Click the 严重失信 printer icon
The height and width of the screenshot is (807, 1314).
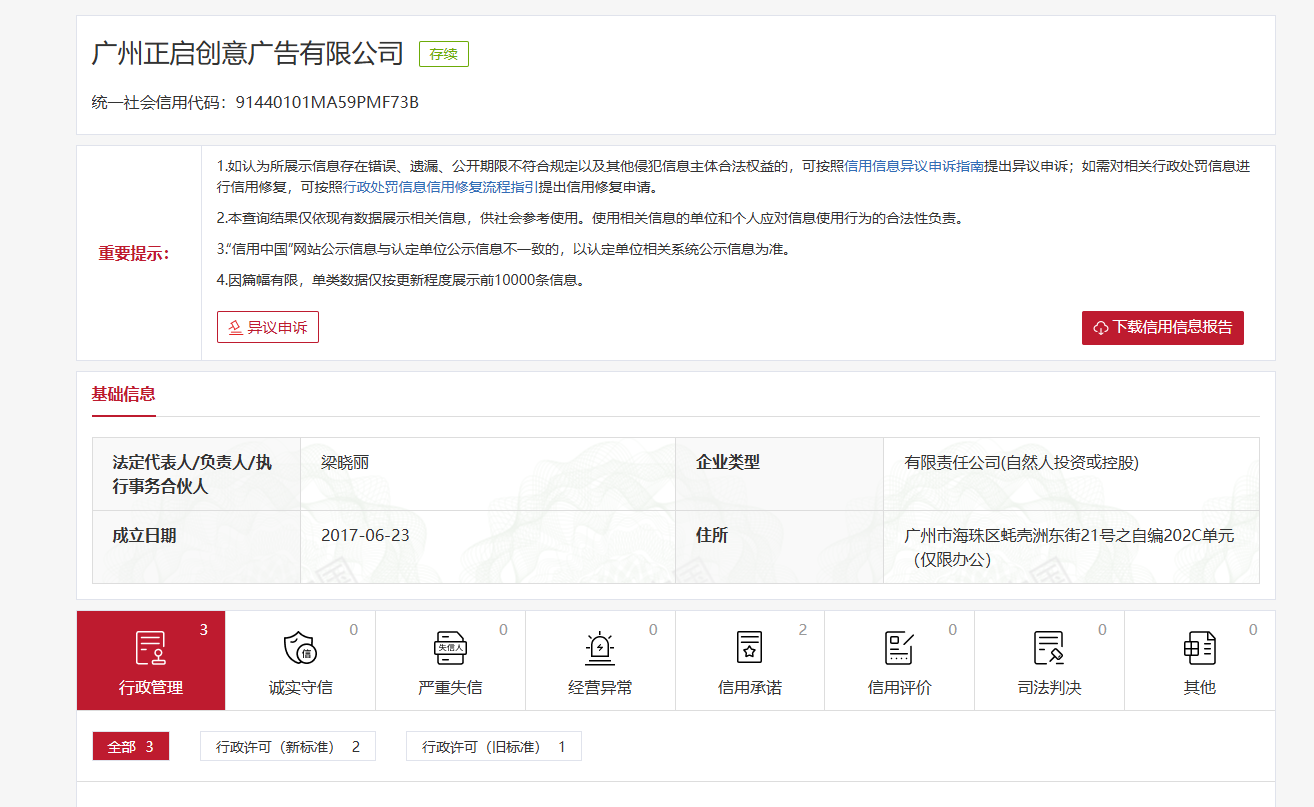(x=450, y=648)
